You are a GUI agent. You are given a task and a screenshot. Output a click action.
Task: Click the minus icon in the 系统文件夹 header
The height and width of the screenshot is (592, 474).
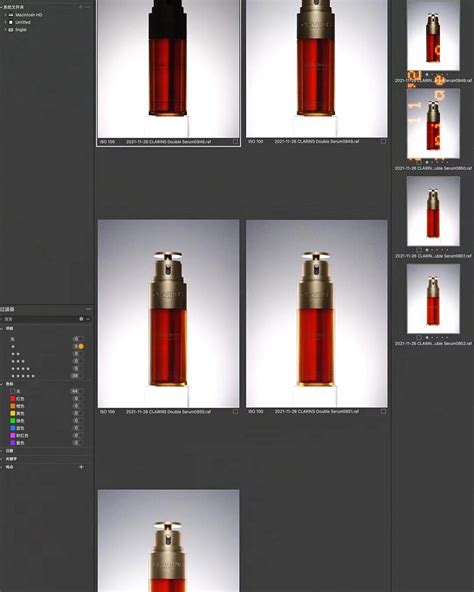(x=88, y=7)
